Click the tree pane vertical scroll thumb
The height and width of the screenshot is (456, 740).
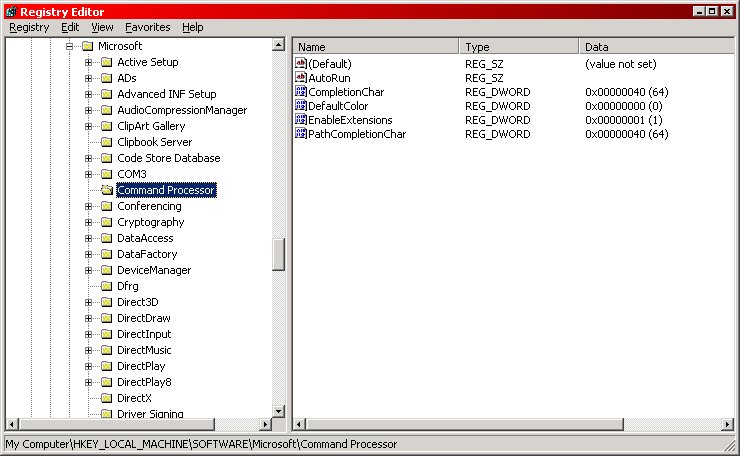pos(278,254)
